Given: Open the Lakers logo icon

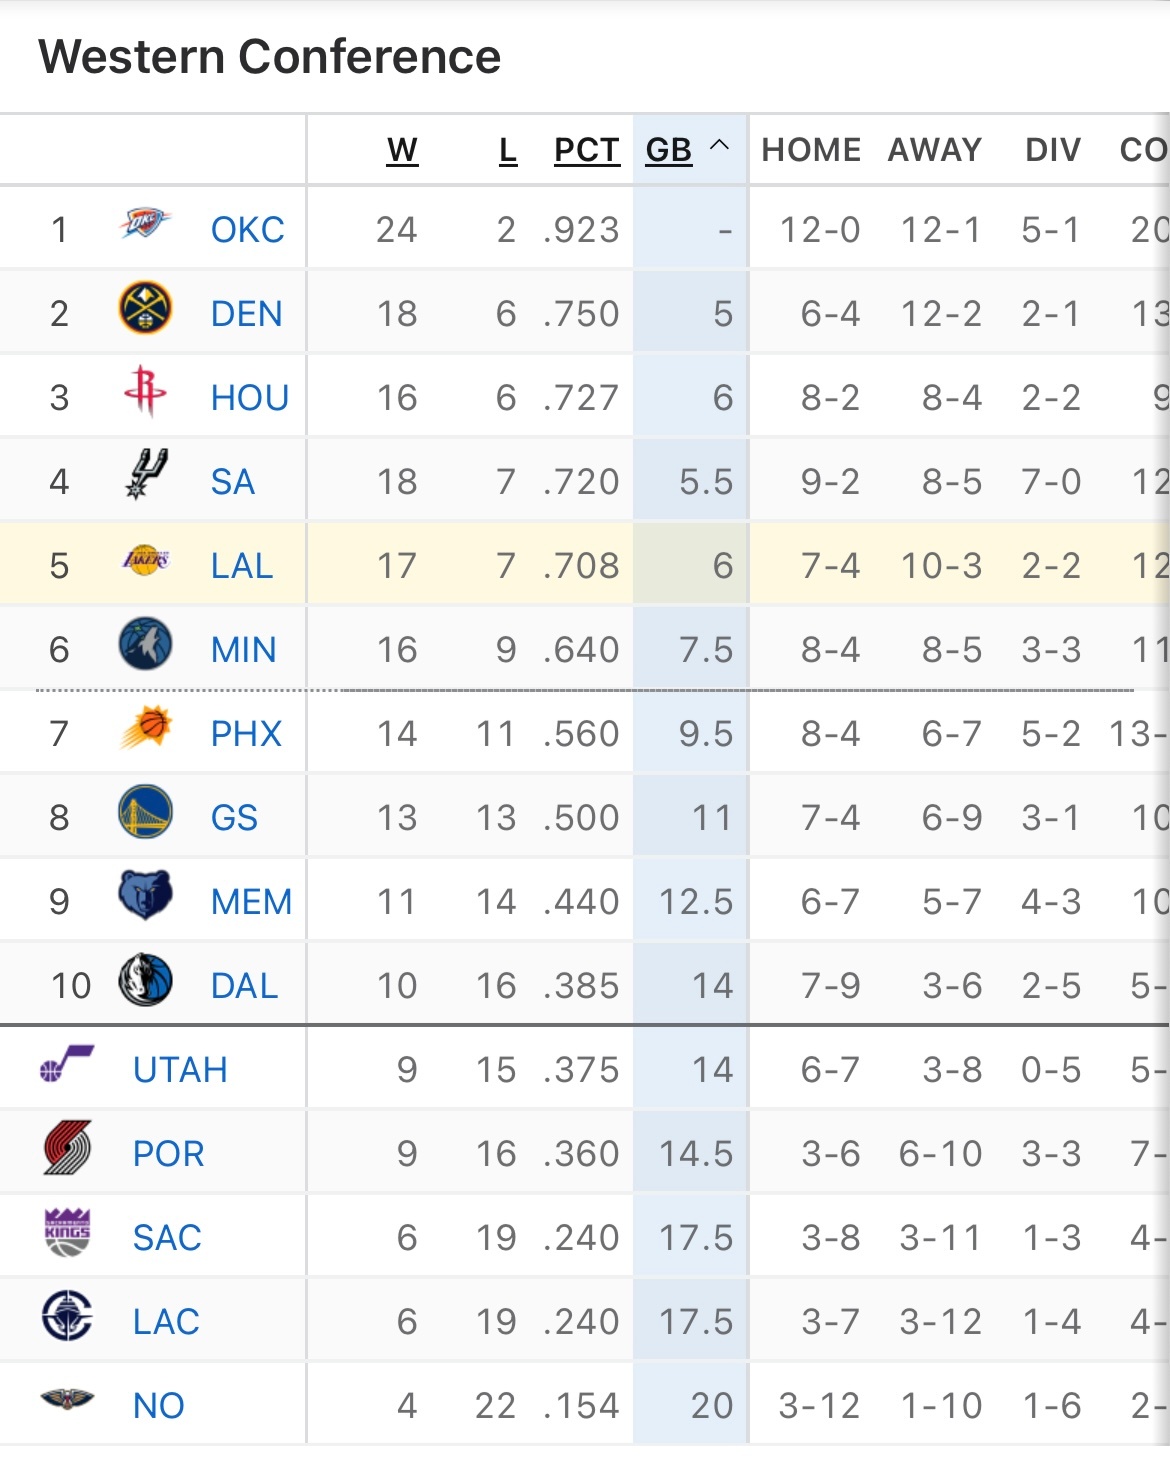Looking at the screenshot, I should (x=145, y=560).
